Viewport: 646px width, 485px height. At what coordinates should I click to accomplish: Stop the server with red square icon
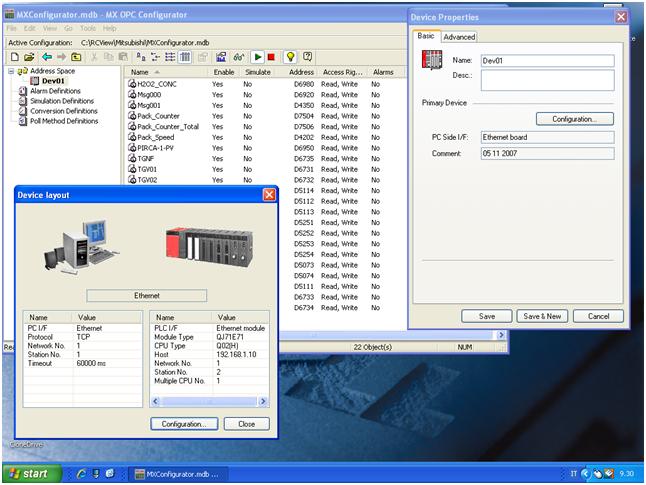click(271, 57)
